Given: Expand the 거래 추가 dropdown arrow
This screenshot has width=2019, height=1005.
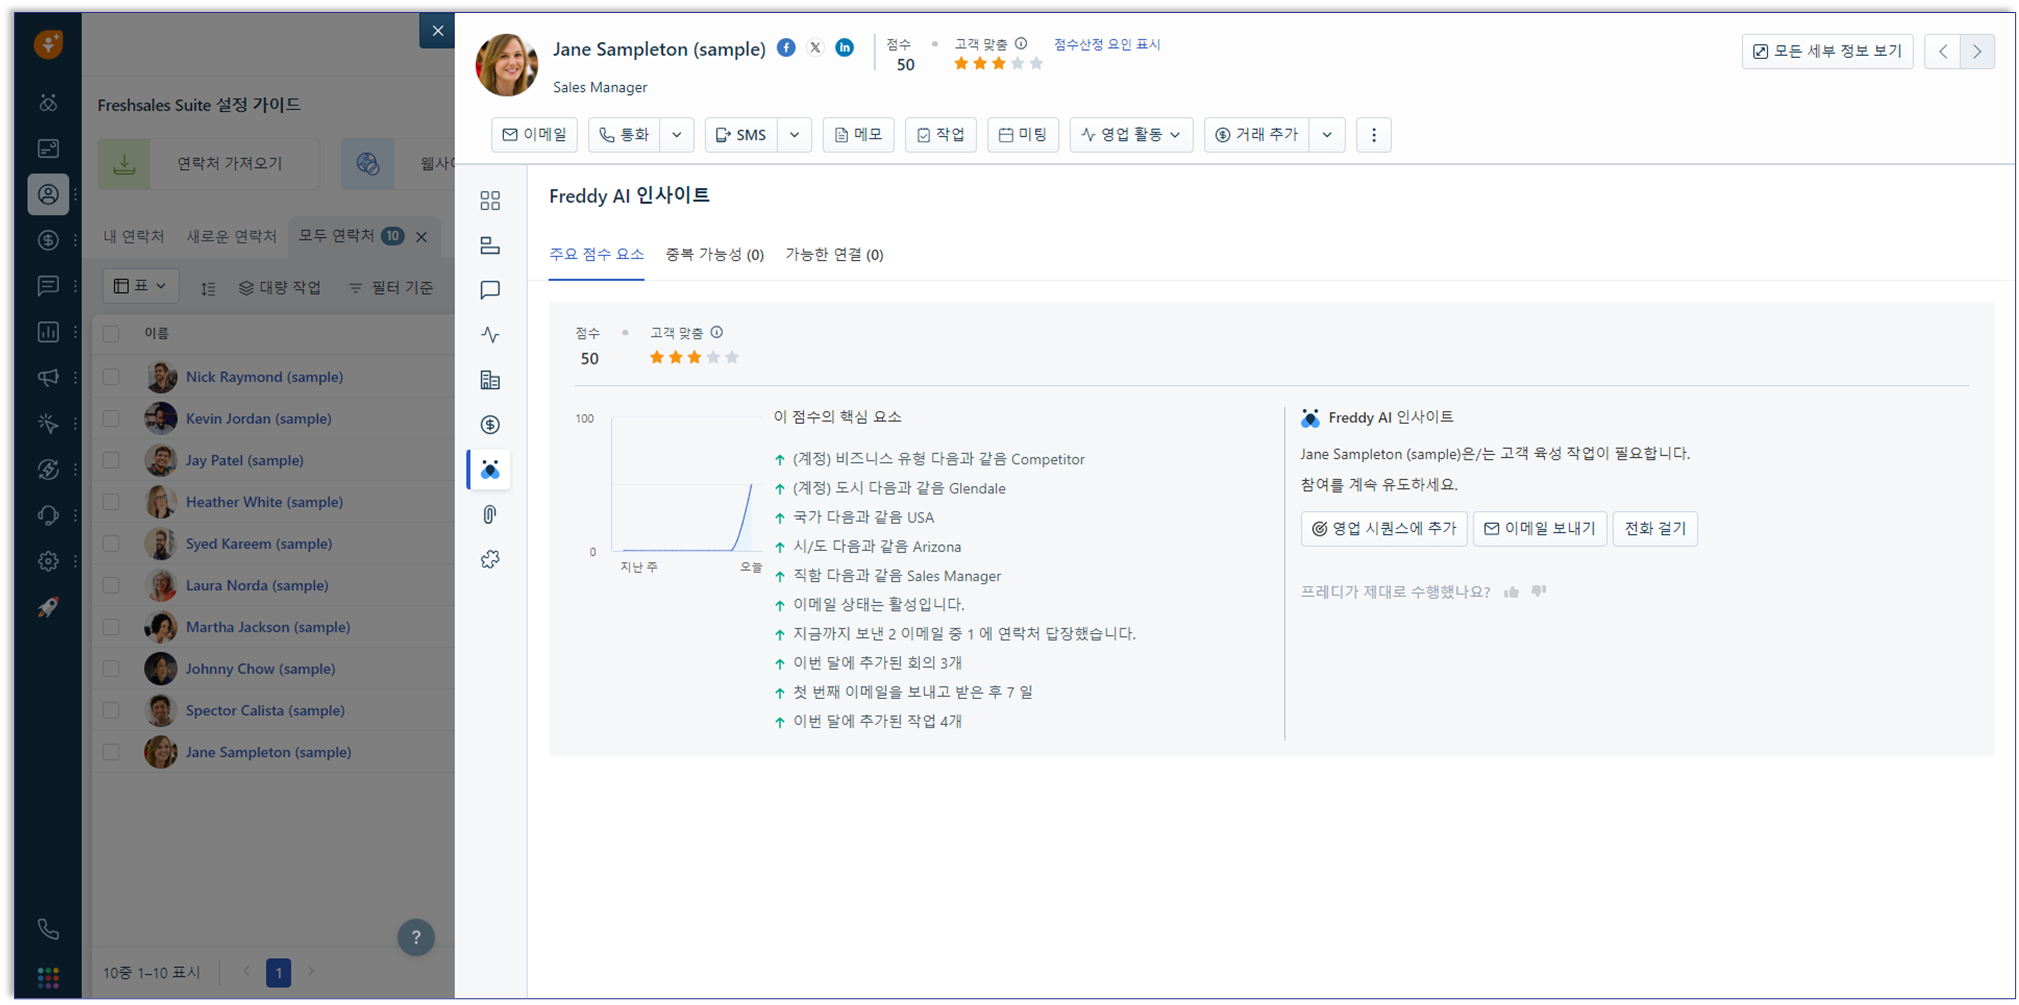Looking at the screenshot, I should [1327, 135].
